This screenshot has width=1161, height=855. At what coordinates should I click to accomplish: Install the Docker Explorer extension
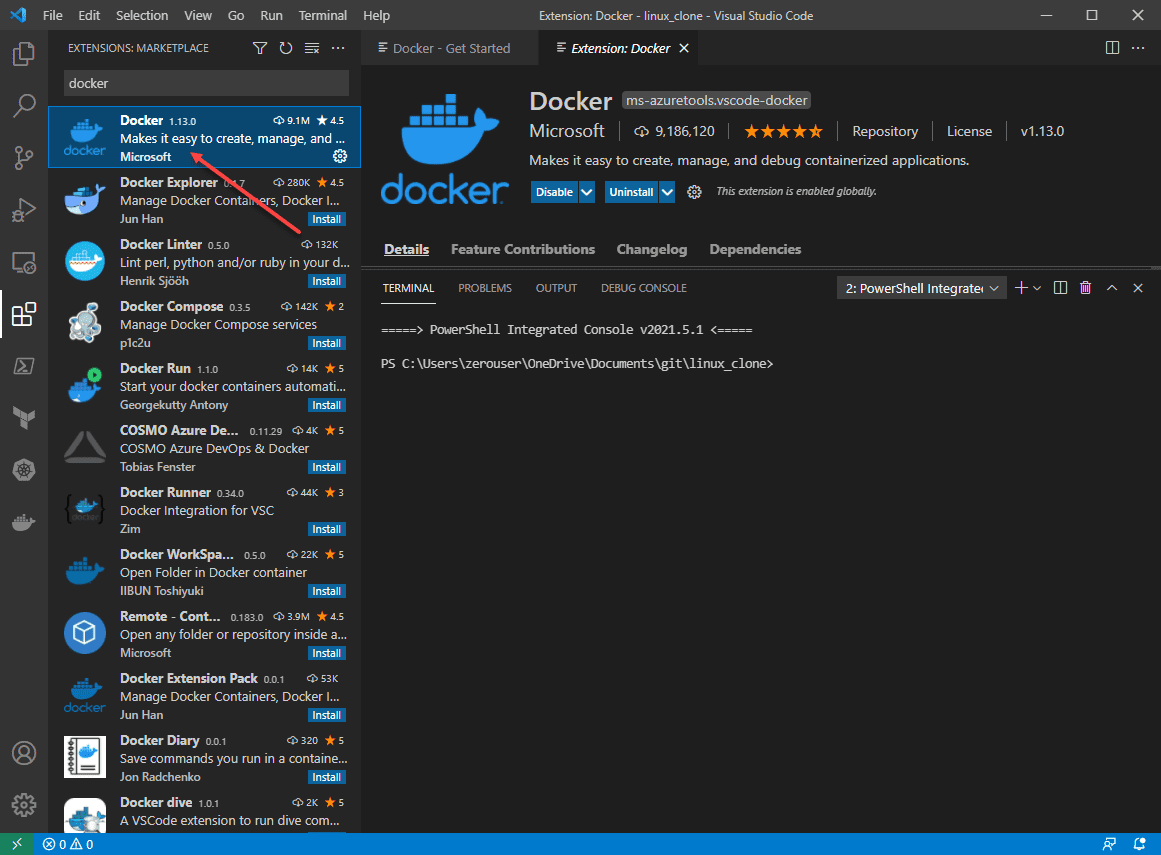tap(326, 219)
